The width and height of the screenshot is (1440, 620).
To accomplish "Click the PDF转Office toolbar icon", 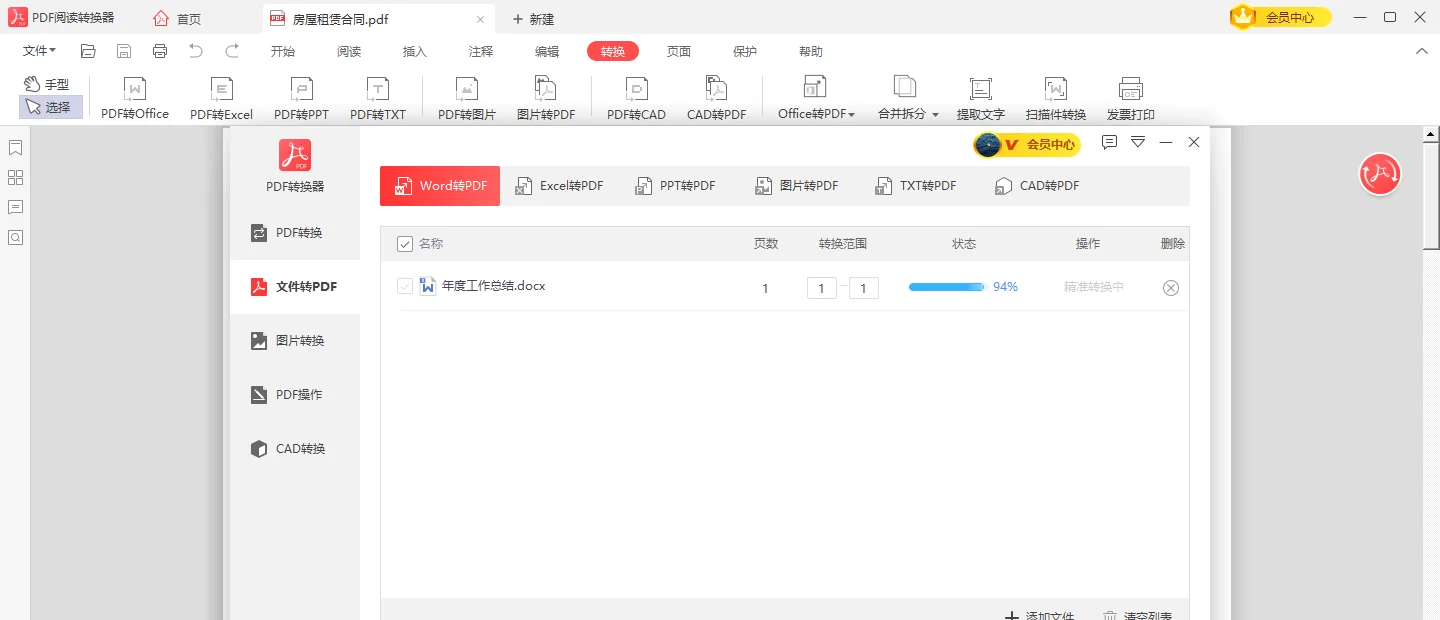I will [x=135, y=99].
